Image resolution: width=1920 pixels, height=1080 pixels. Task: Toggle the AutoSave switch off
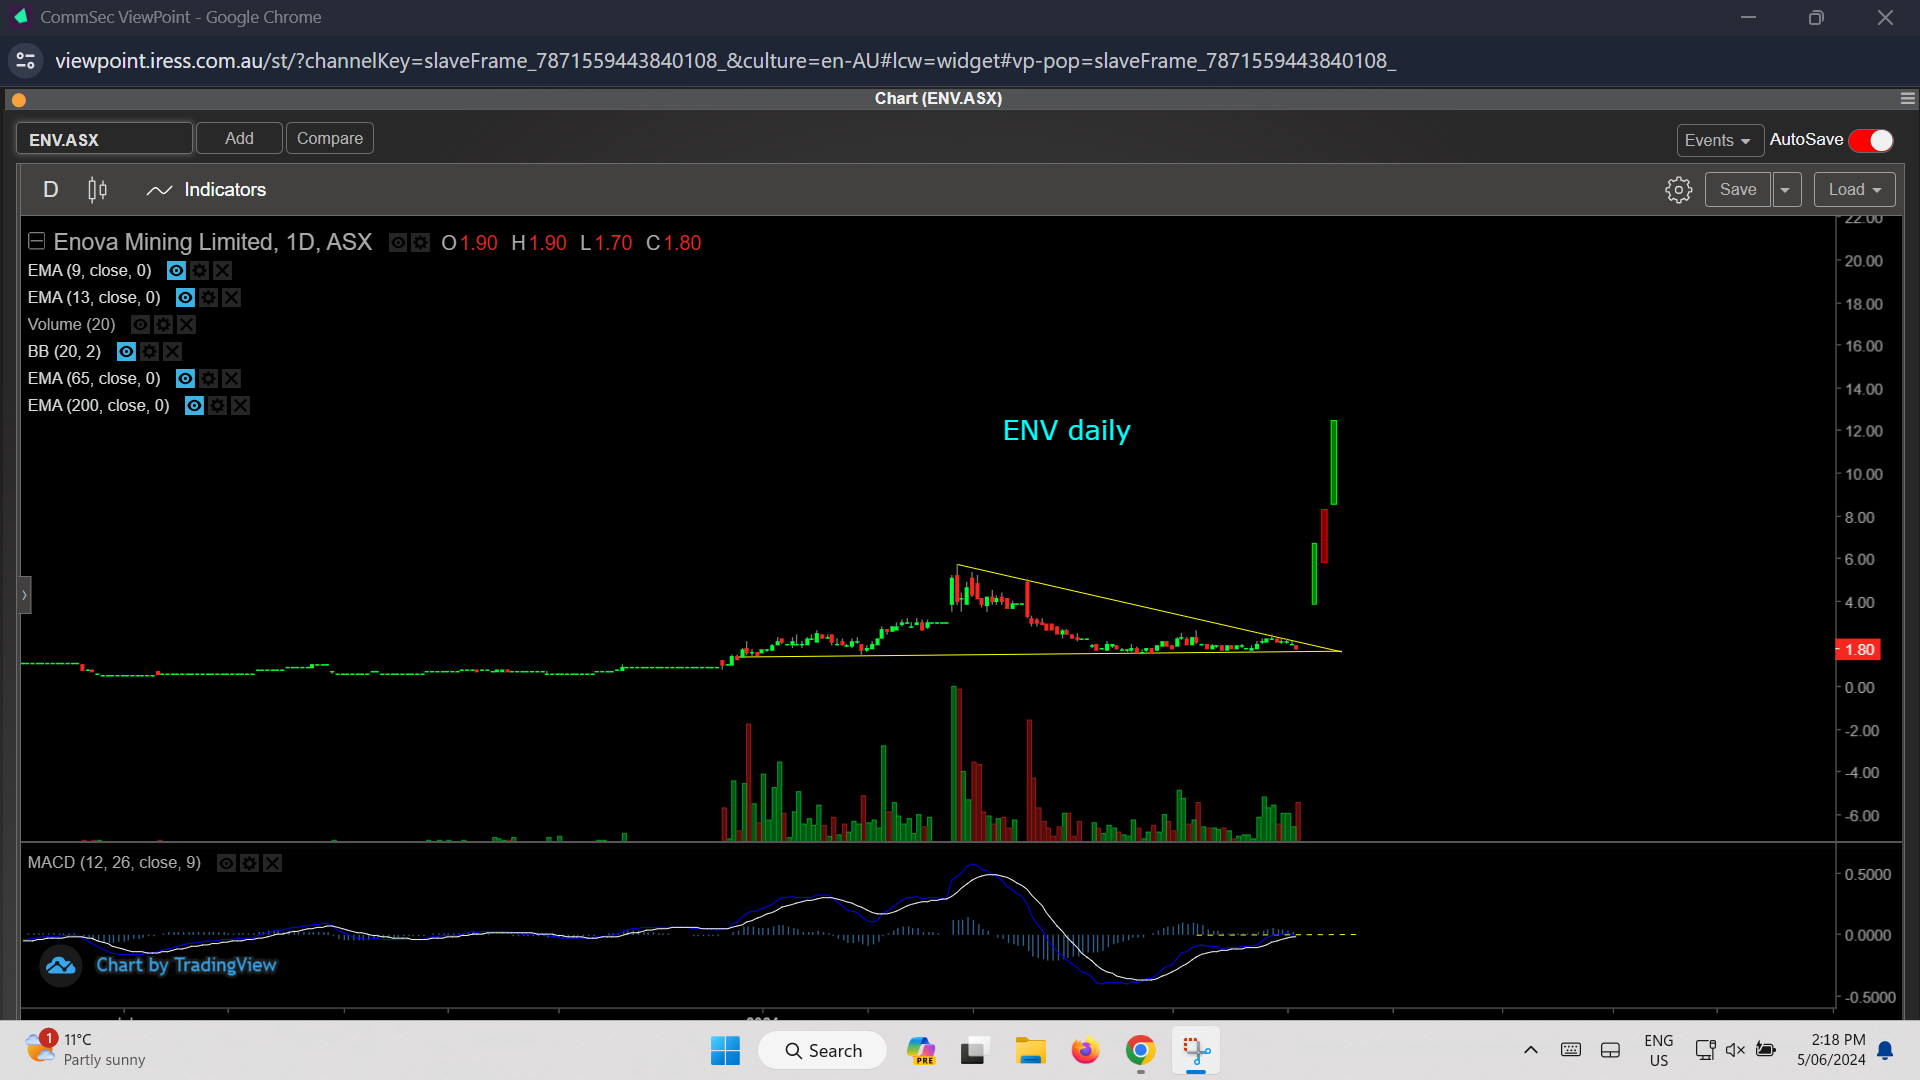pyautogui.click(x=1871, y=141)
